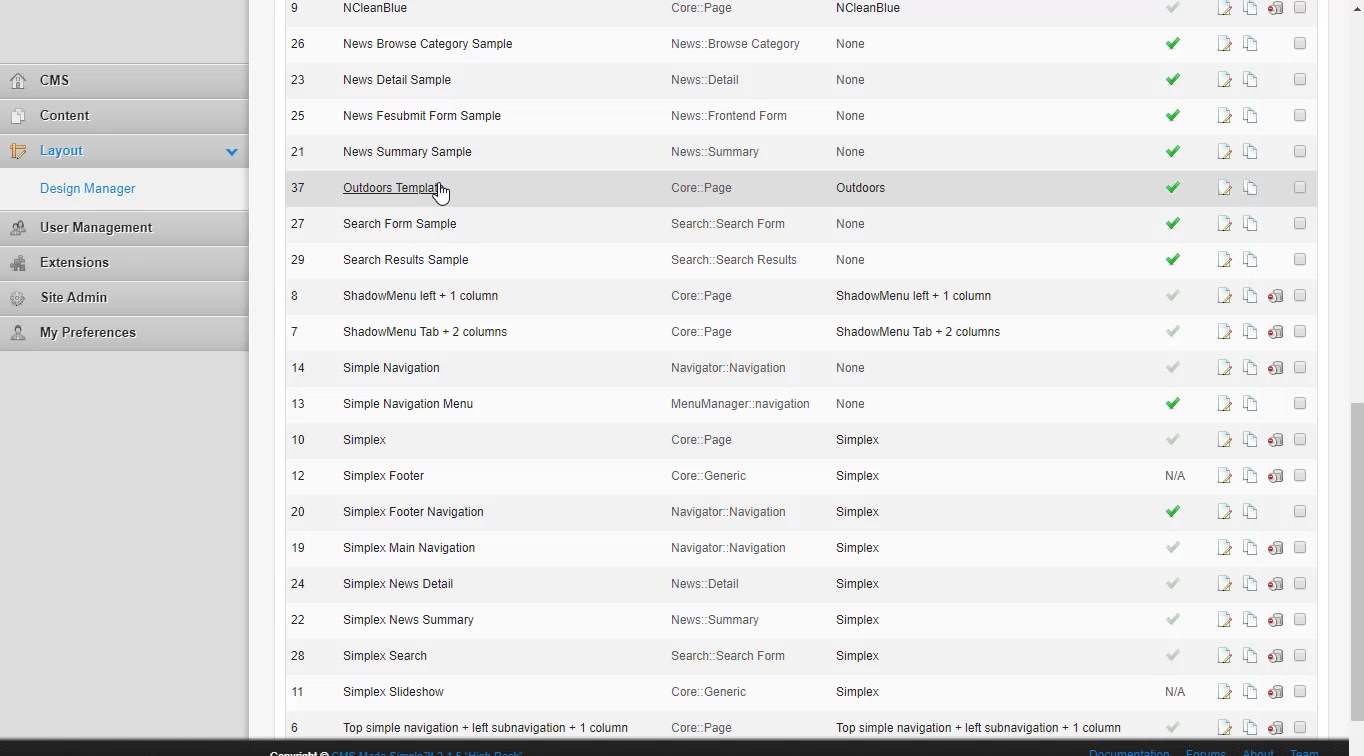This screenshot has height=756, width=1364.
Task: Click edit icon for Outdoors Template
Action: (x=1224, y=188)
